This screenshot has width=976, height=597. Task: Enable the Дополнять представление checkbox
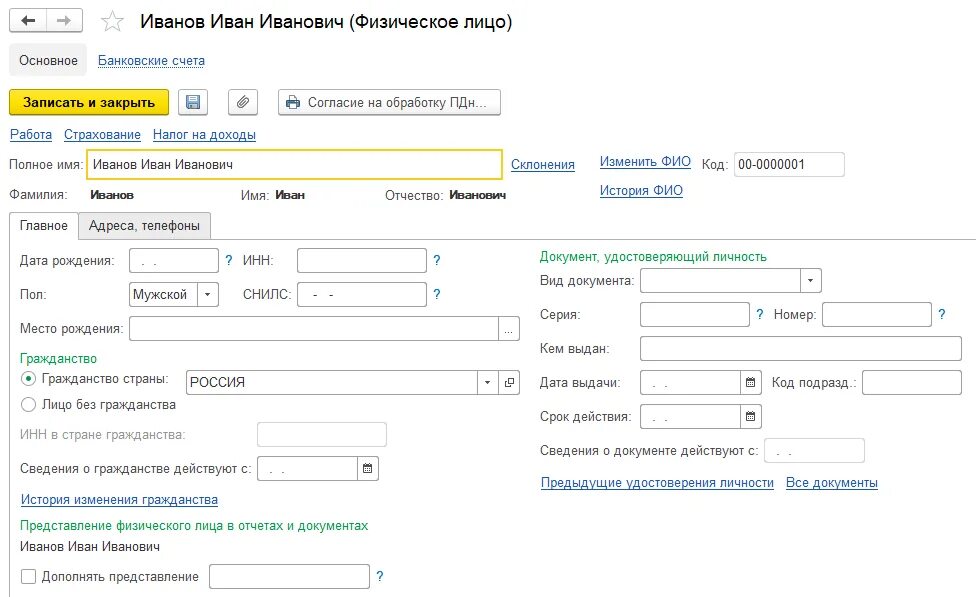click(x=29, y=576)
